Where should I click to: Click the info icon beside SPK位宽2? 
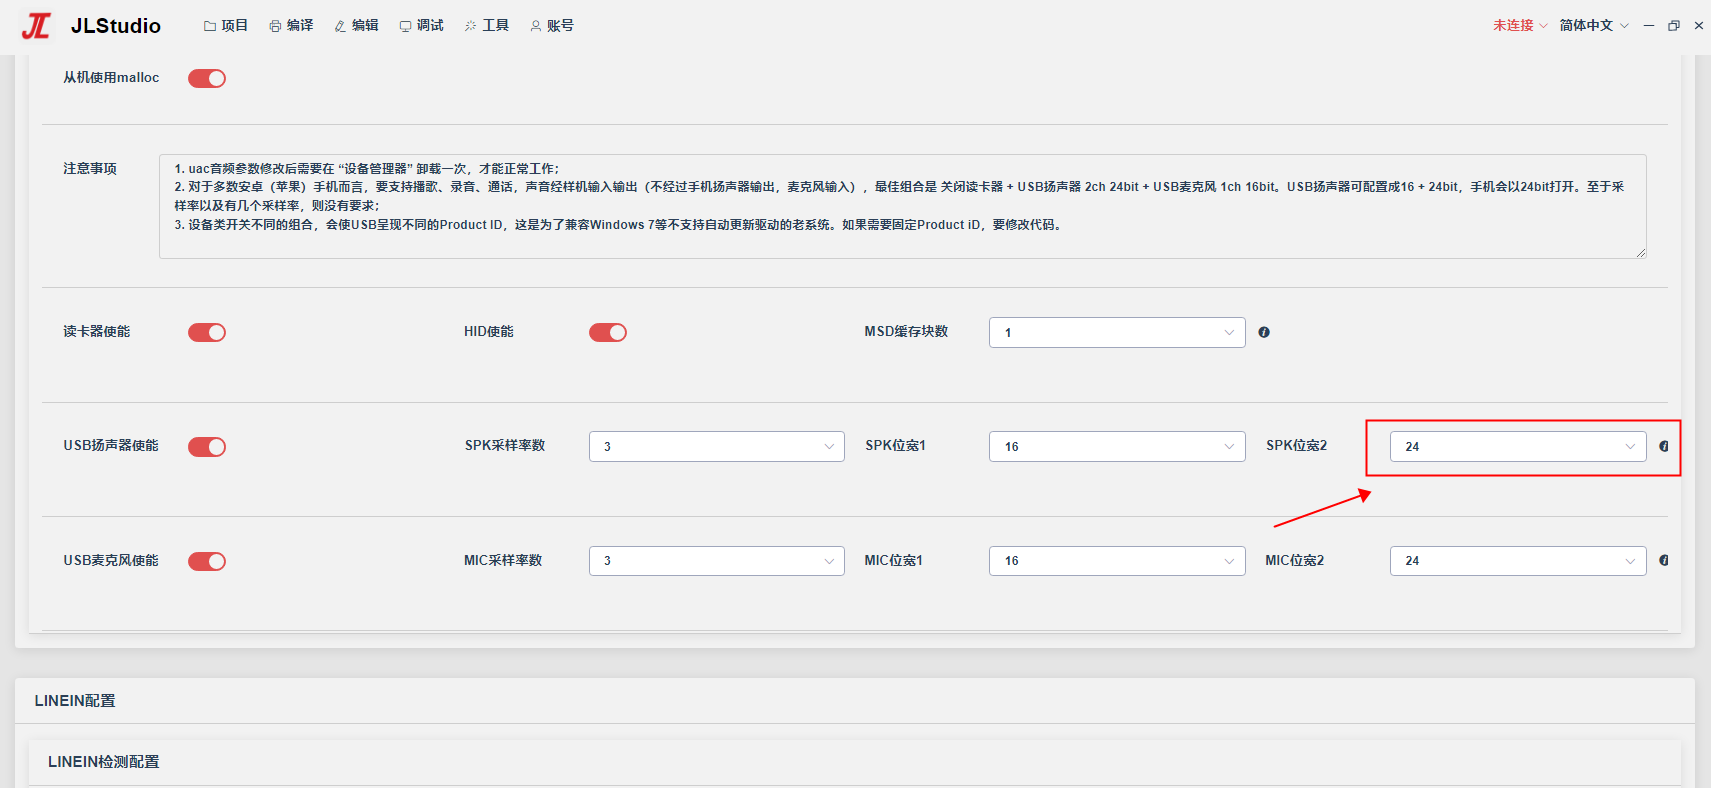[x=1664, y=446]
